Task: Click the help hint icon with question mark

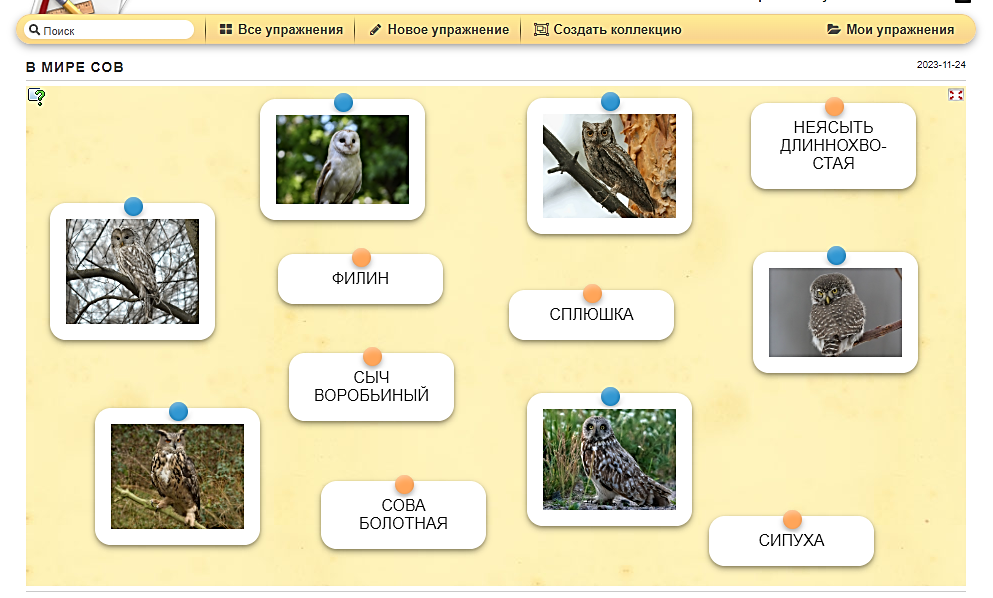Action: coord(36,96)
